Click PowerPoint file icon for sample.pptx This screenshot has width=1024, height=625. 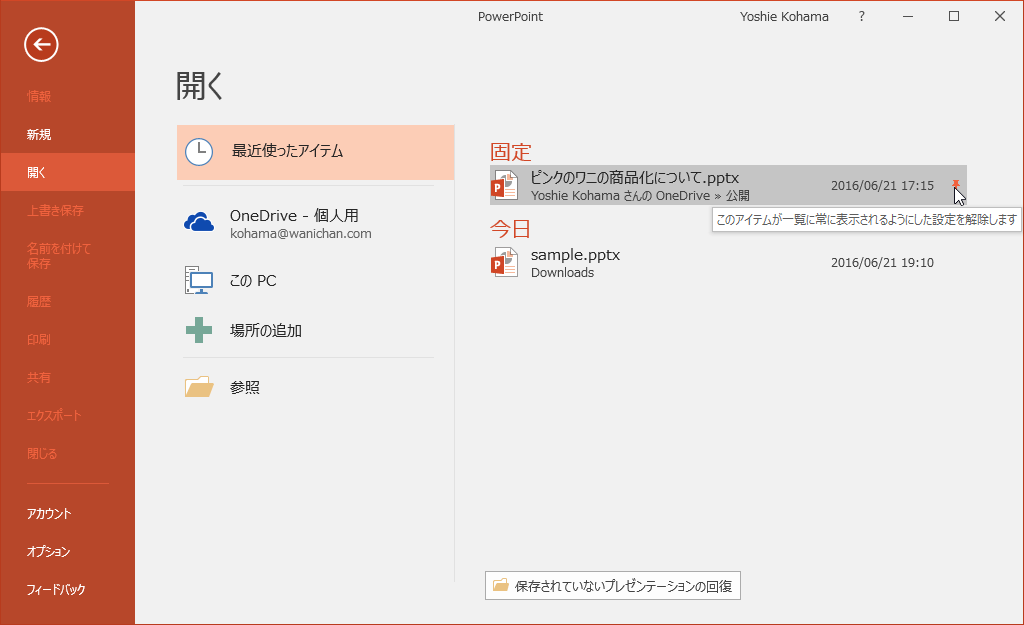(504, 263)
